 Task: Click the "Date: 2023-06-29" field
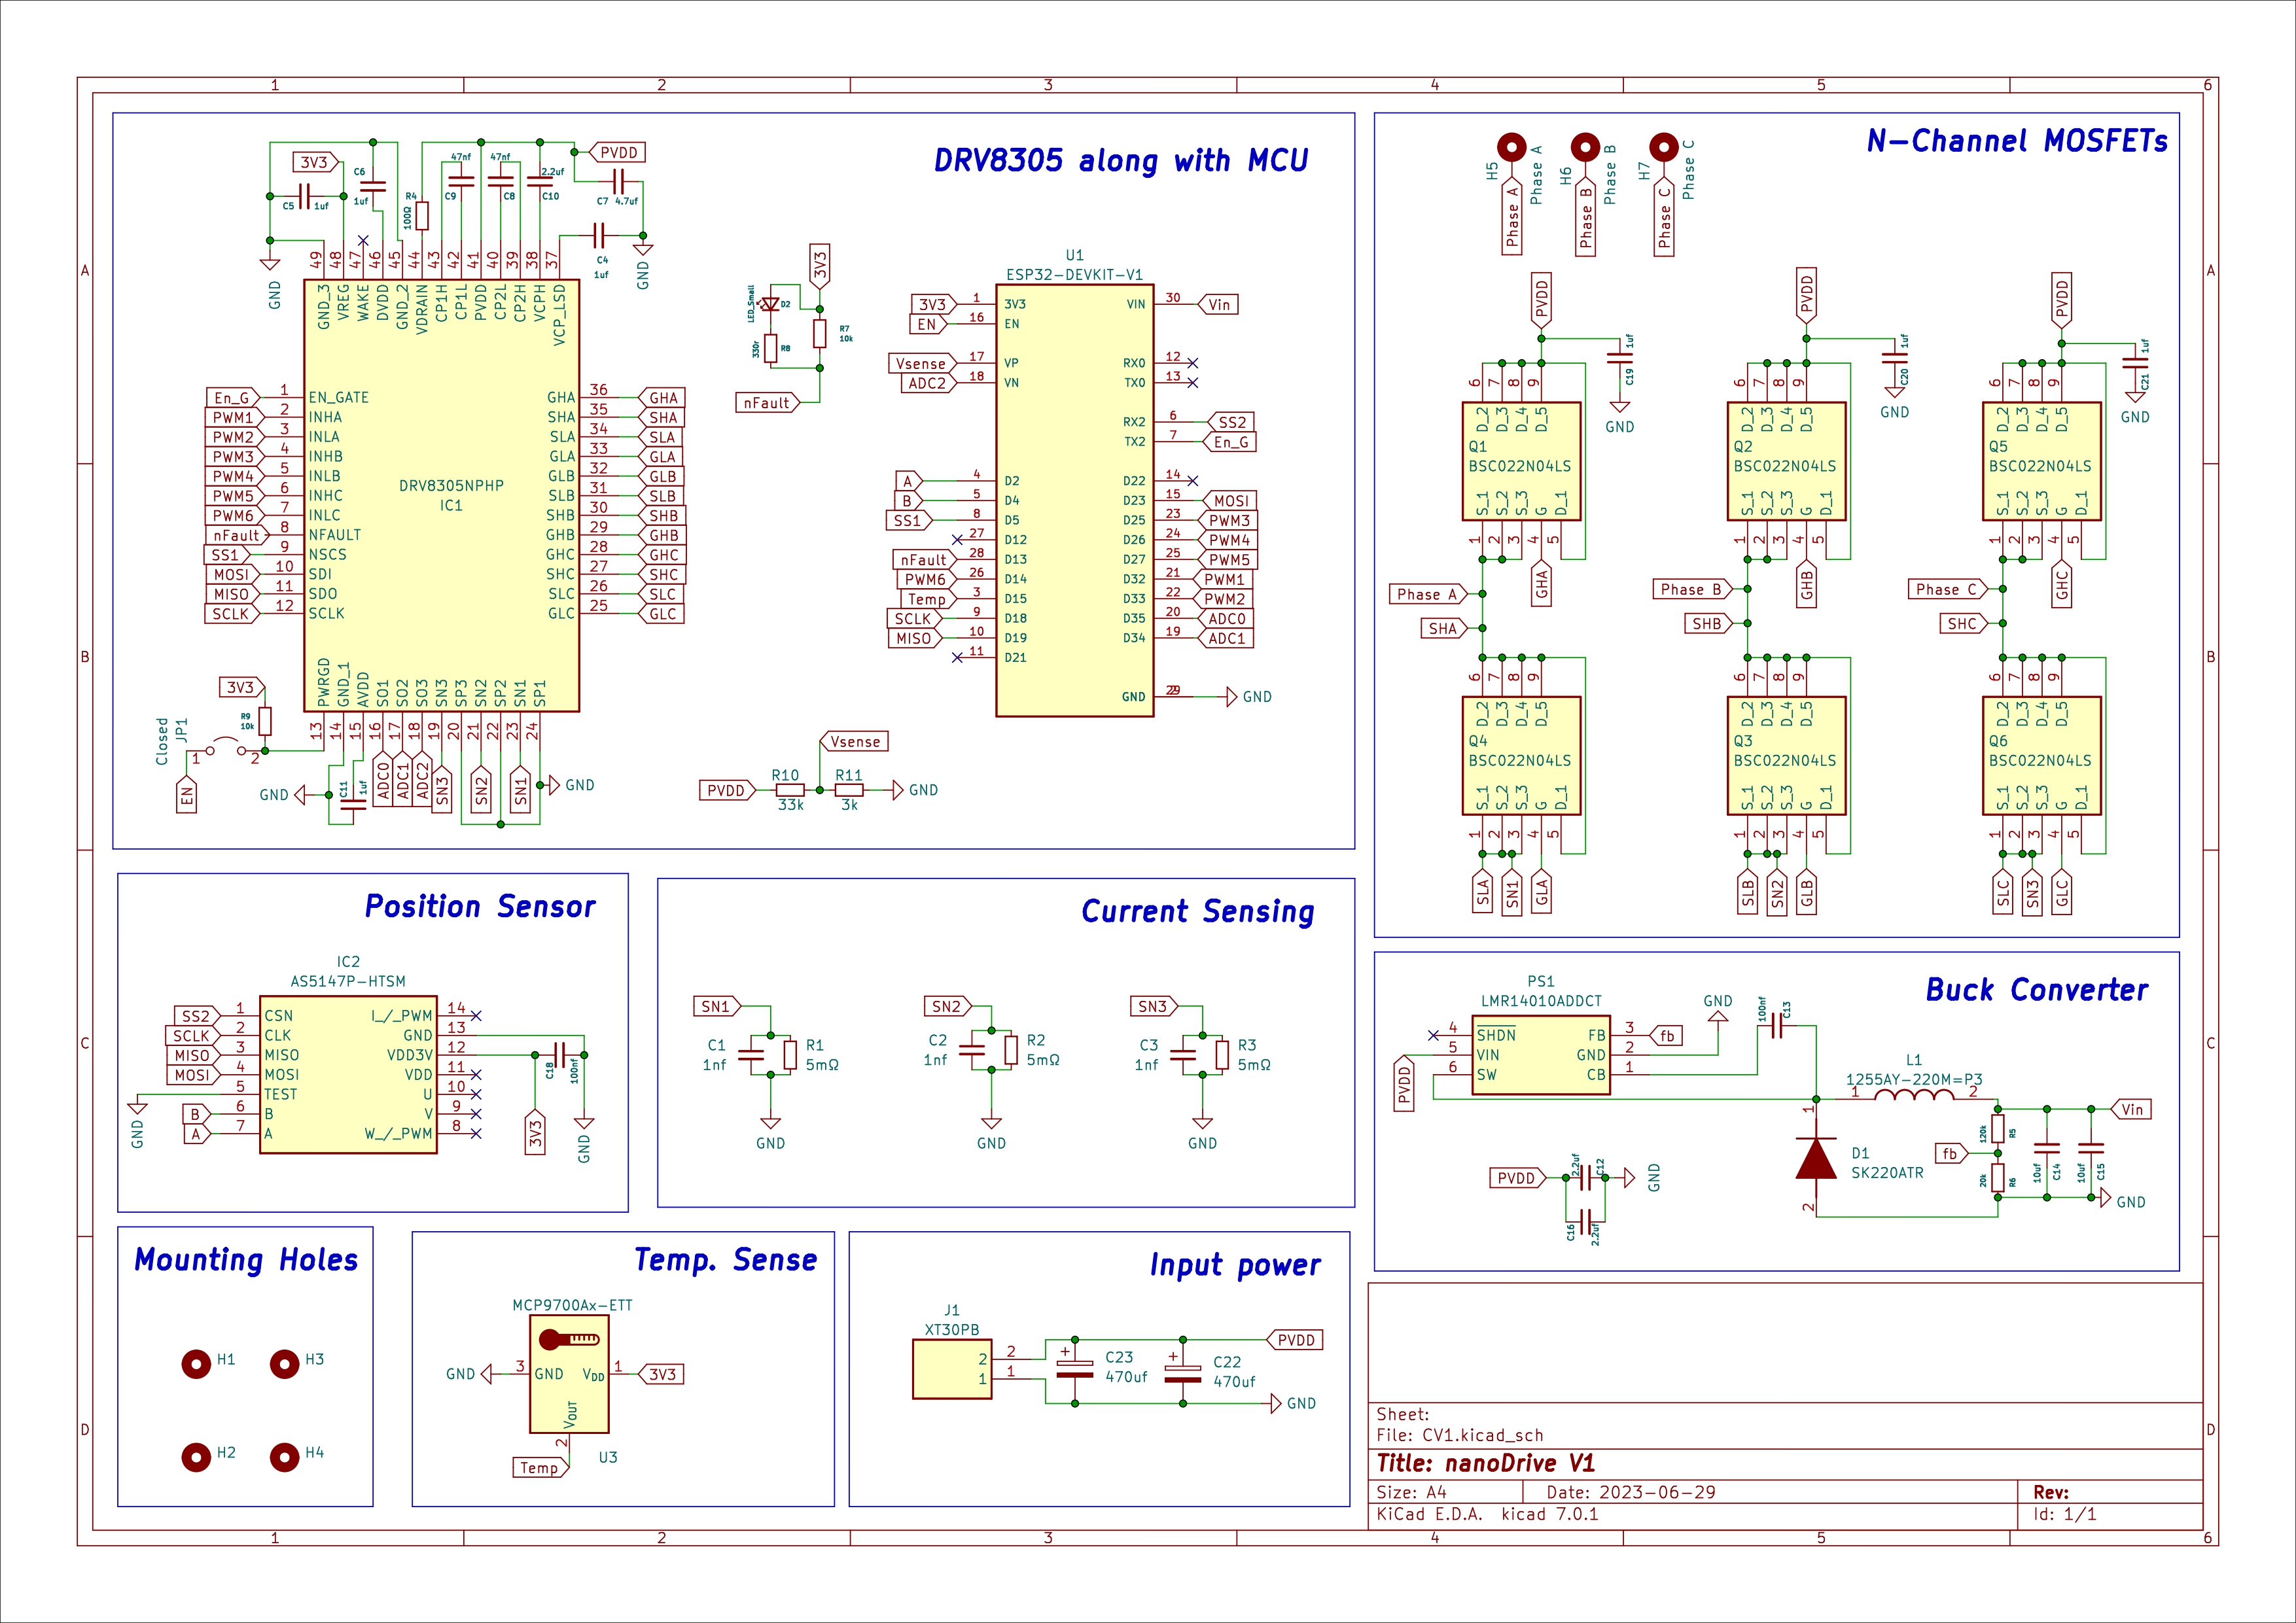click(x=1631, y=1493)
